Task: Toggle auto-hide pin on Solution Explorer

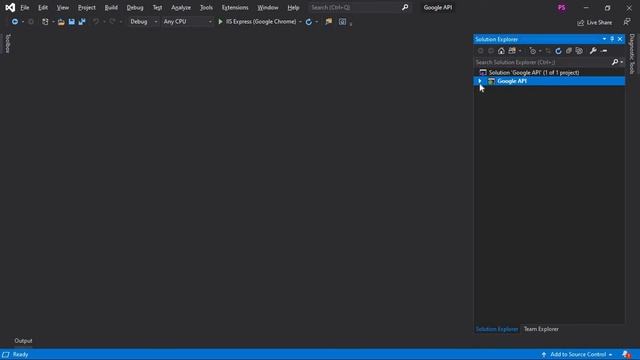Action: point(612,39)
